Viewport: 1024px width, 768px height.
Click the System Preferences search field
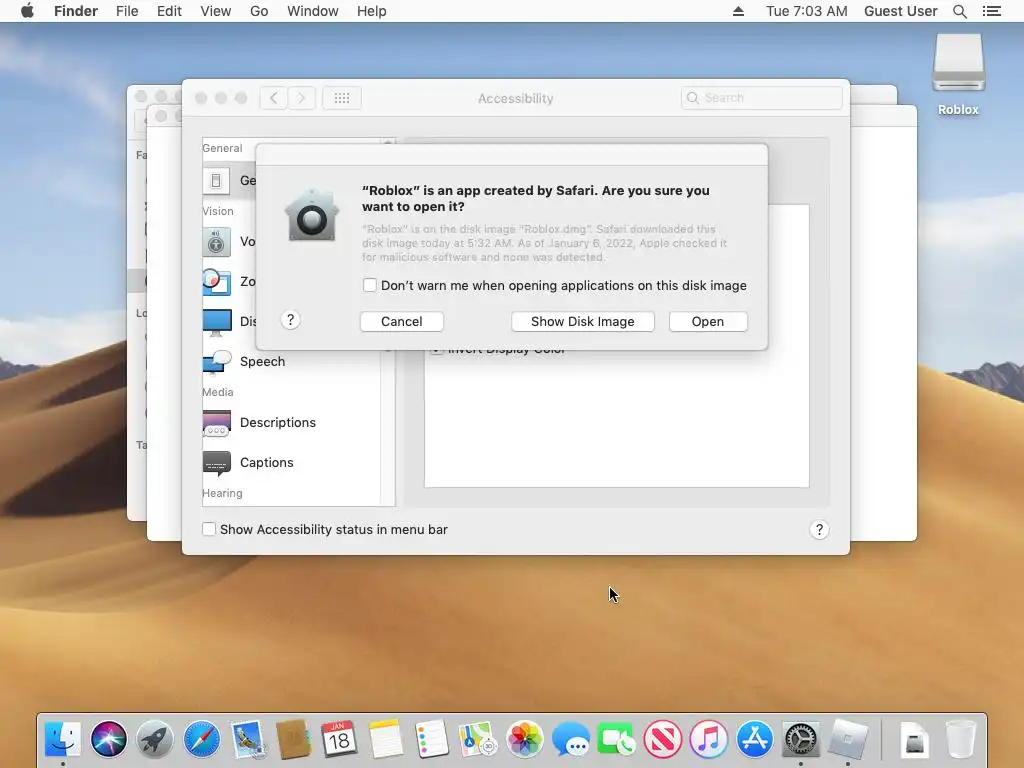click(761, 98)
